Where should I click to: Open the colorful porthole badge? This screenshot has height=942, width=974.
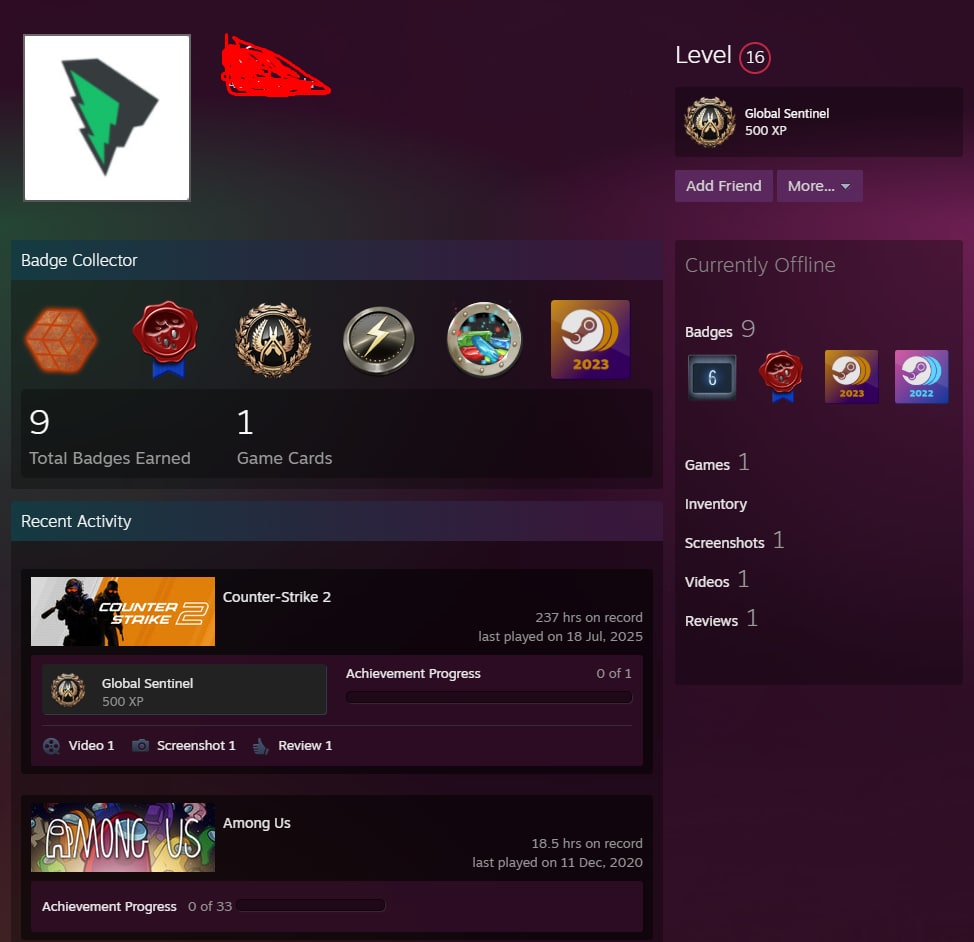click(x=485, y=340)
